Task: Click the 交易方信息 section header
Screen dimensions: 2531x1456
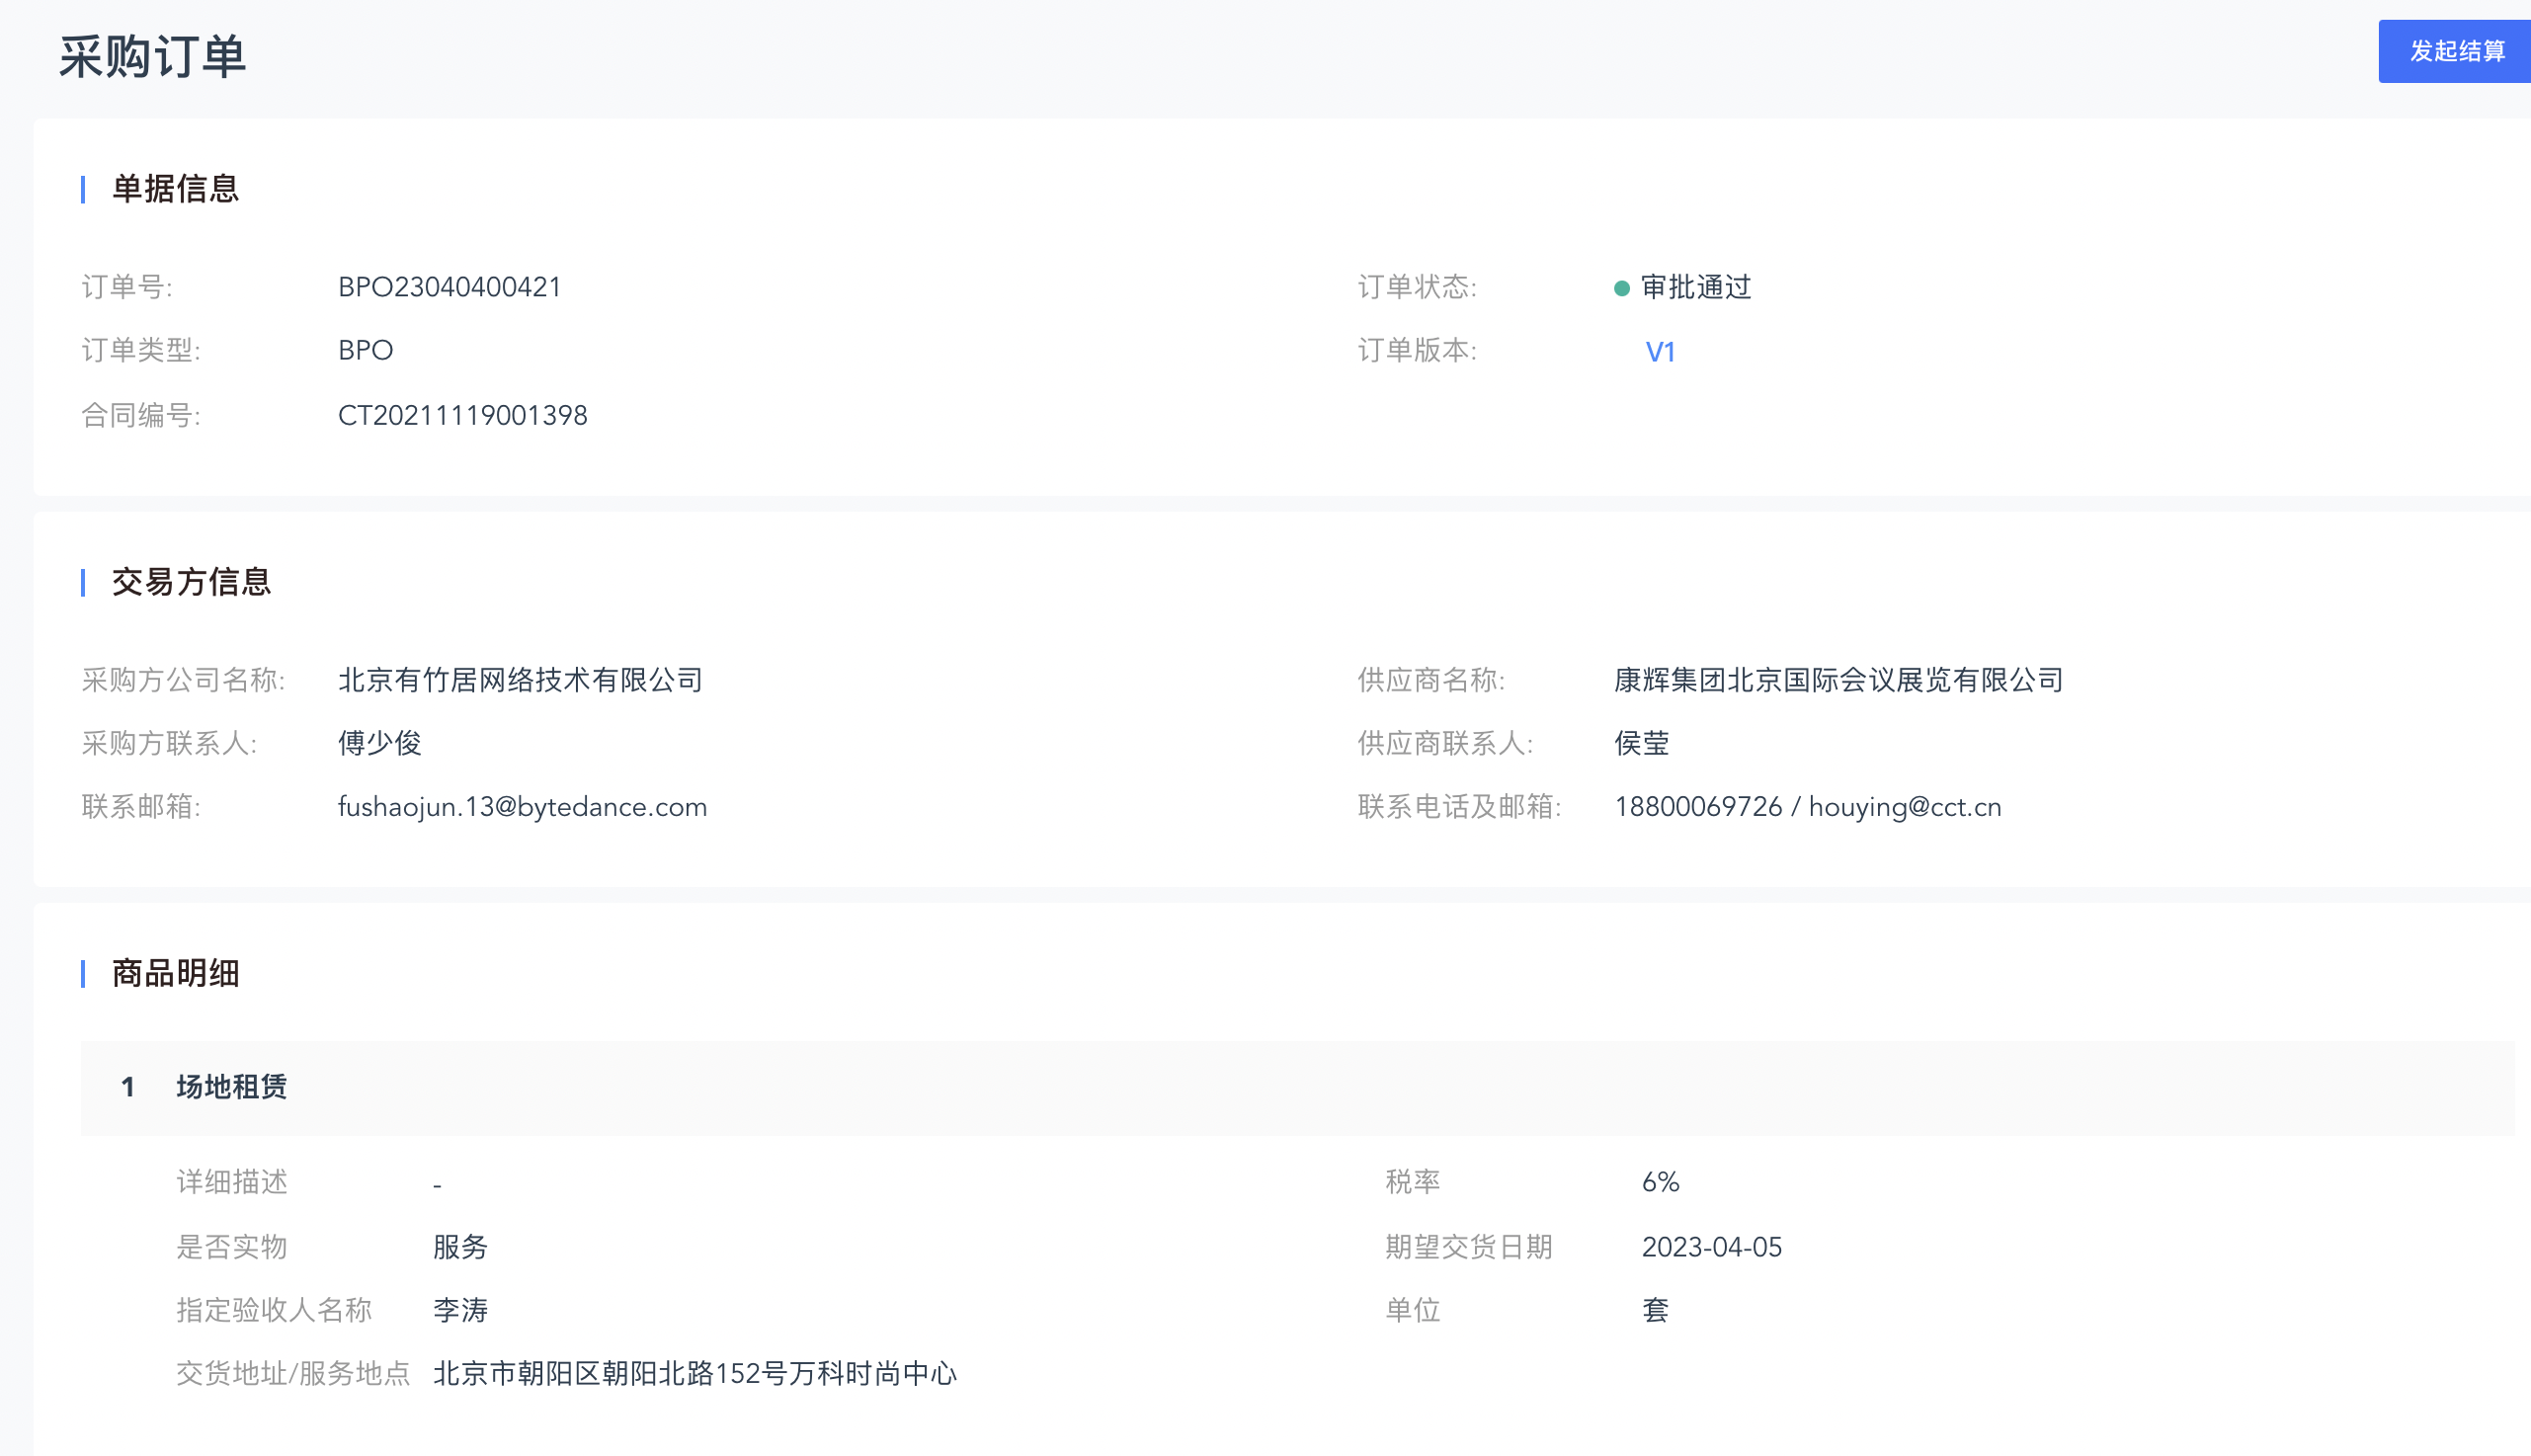Action: tap(191, 582)
